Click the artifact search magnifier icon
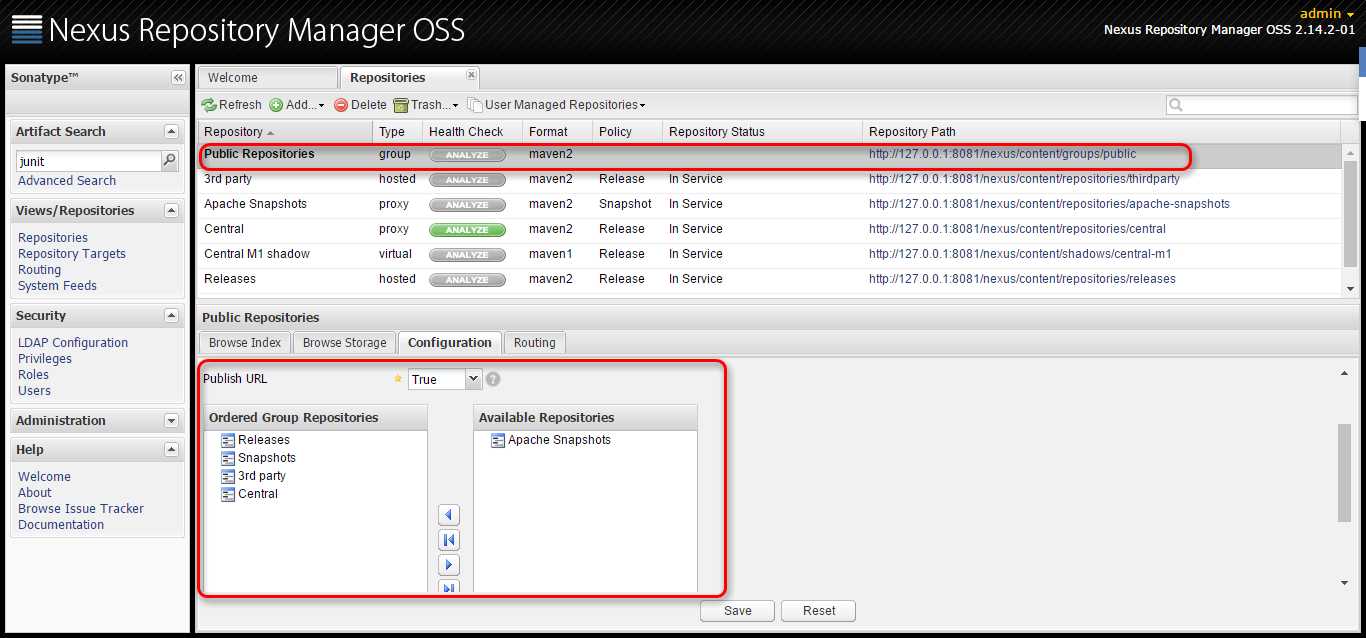This screenshot has height=638, width=1366. point(170,160)
